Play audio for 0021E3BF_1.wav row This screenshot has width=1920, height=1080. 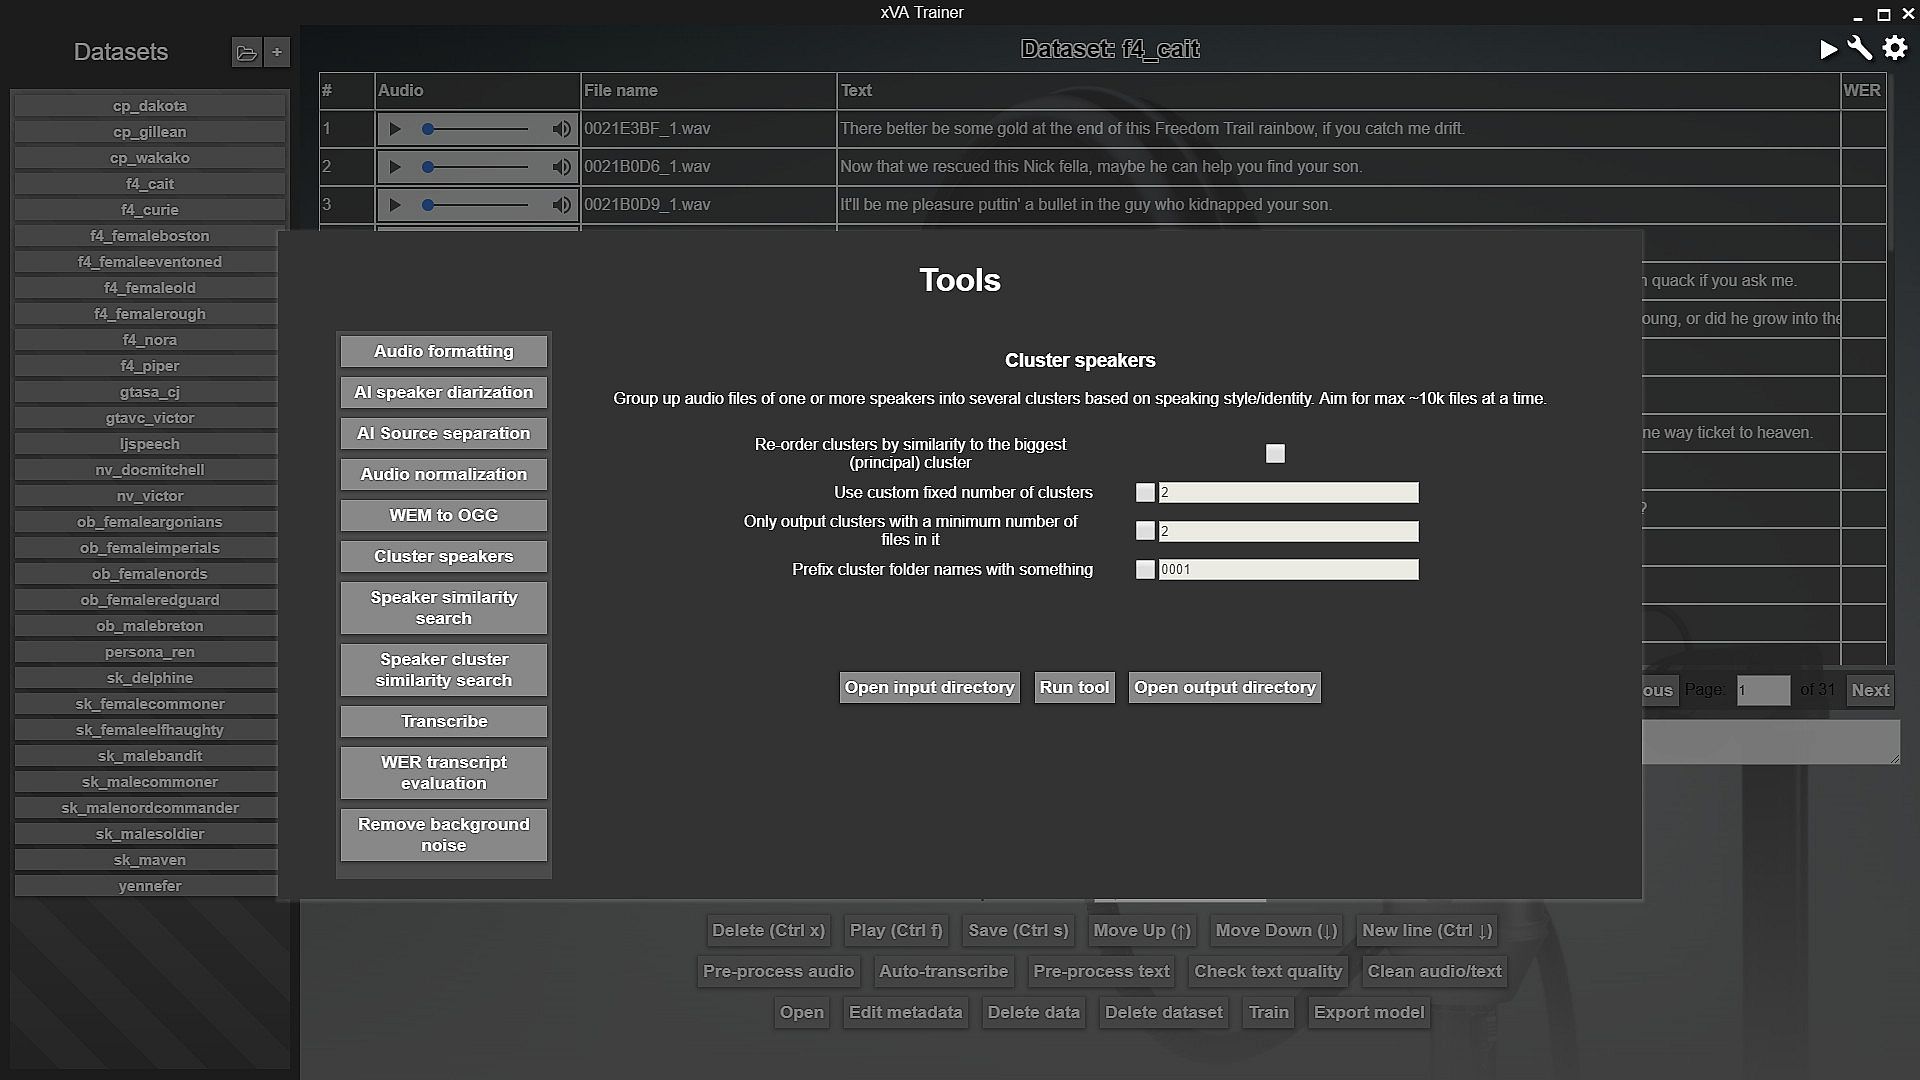pyautogui.click(x=395, y=129)
